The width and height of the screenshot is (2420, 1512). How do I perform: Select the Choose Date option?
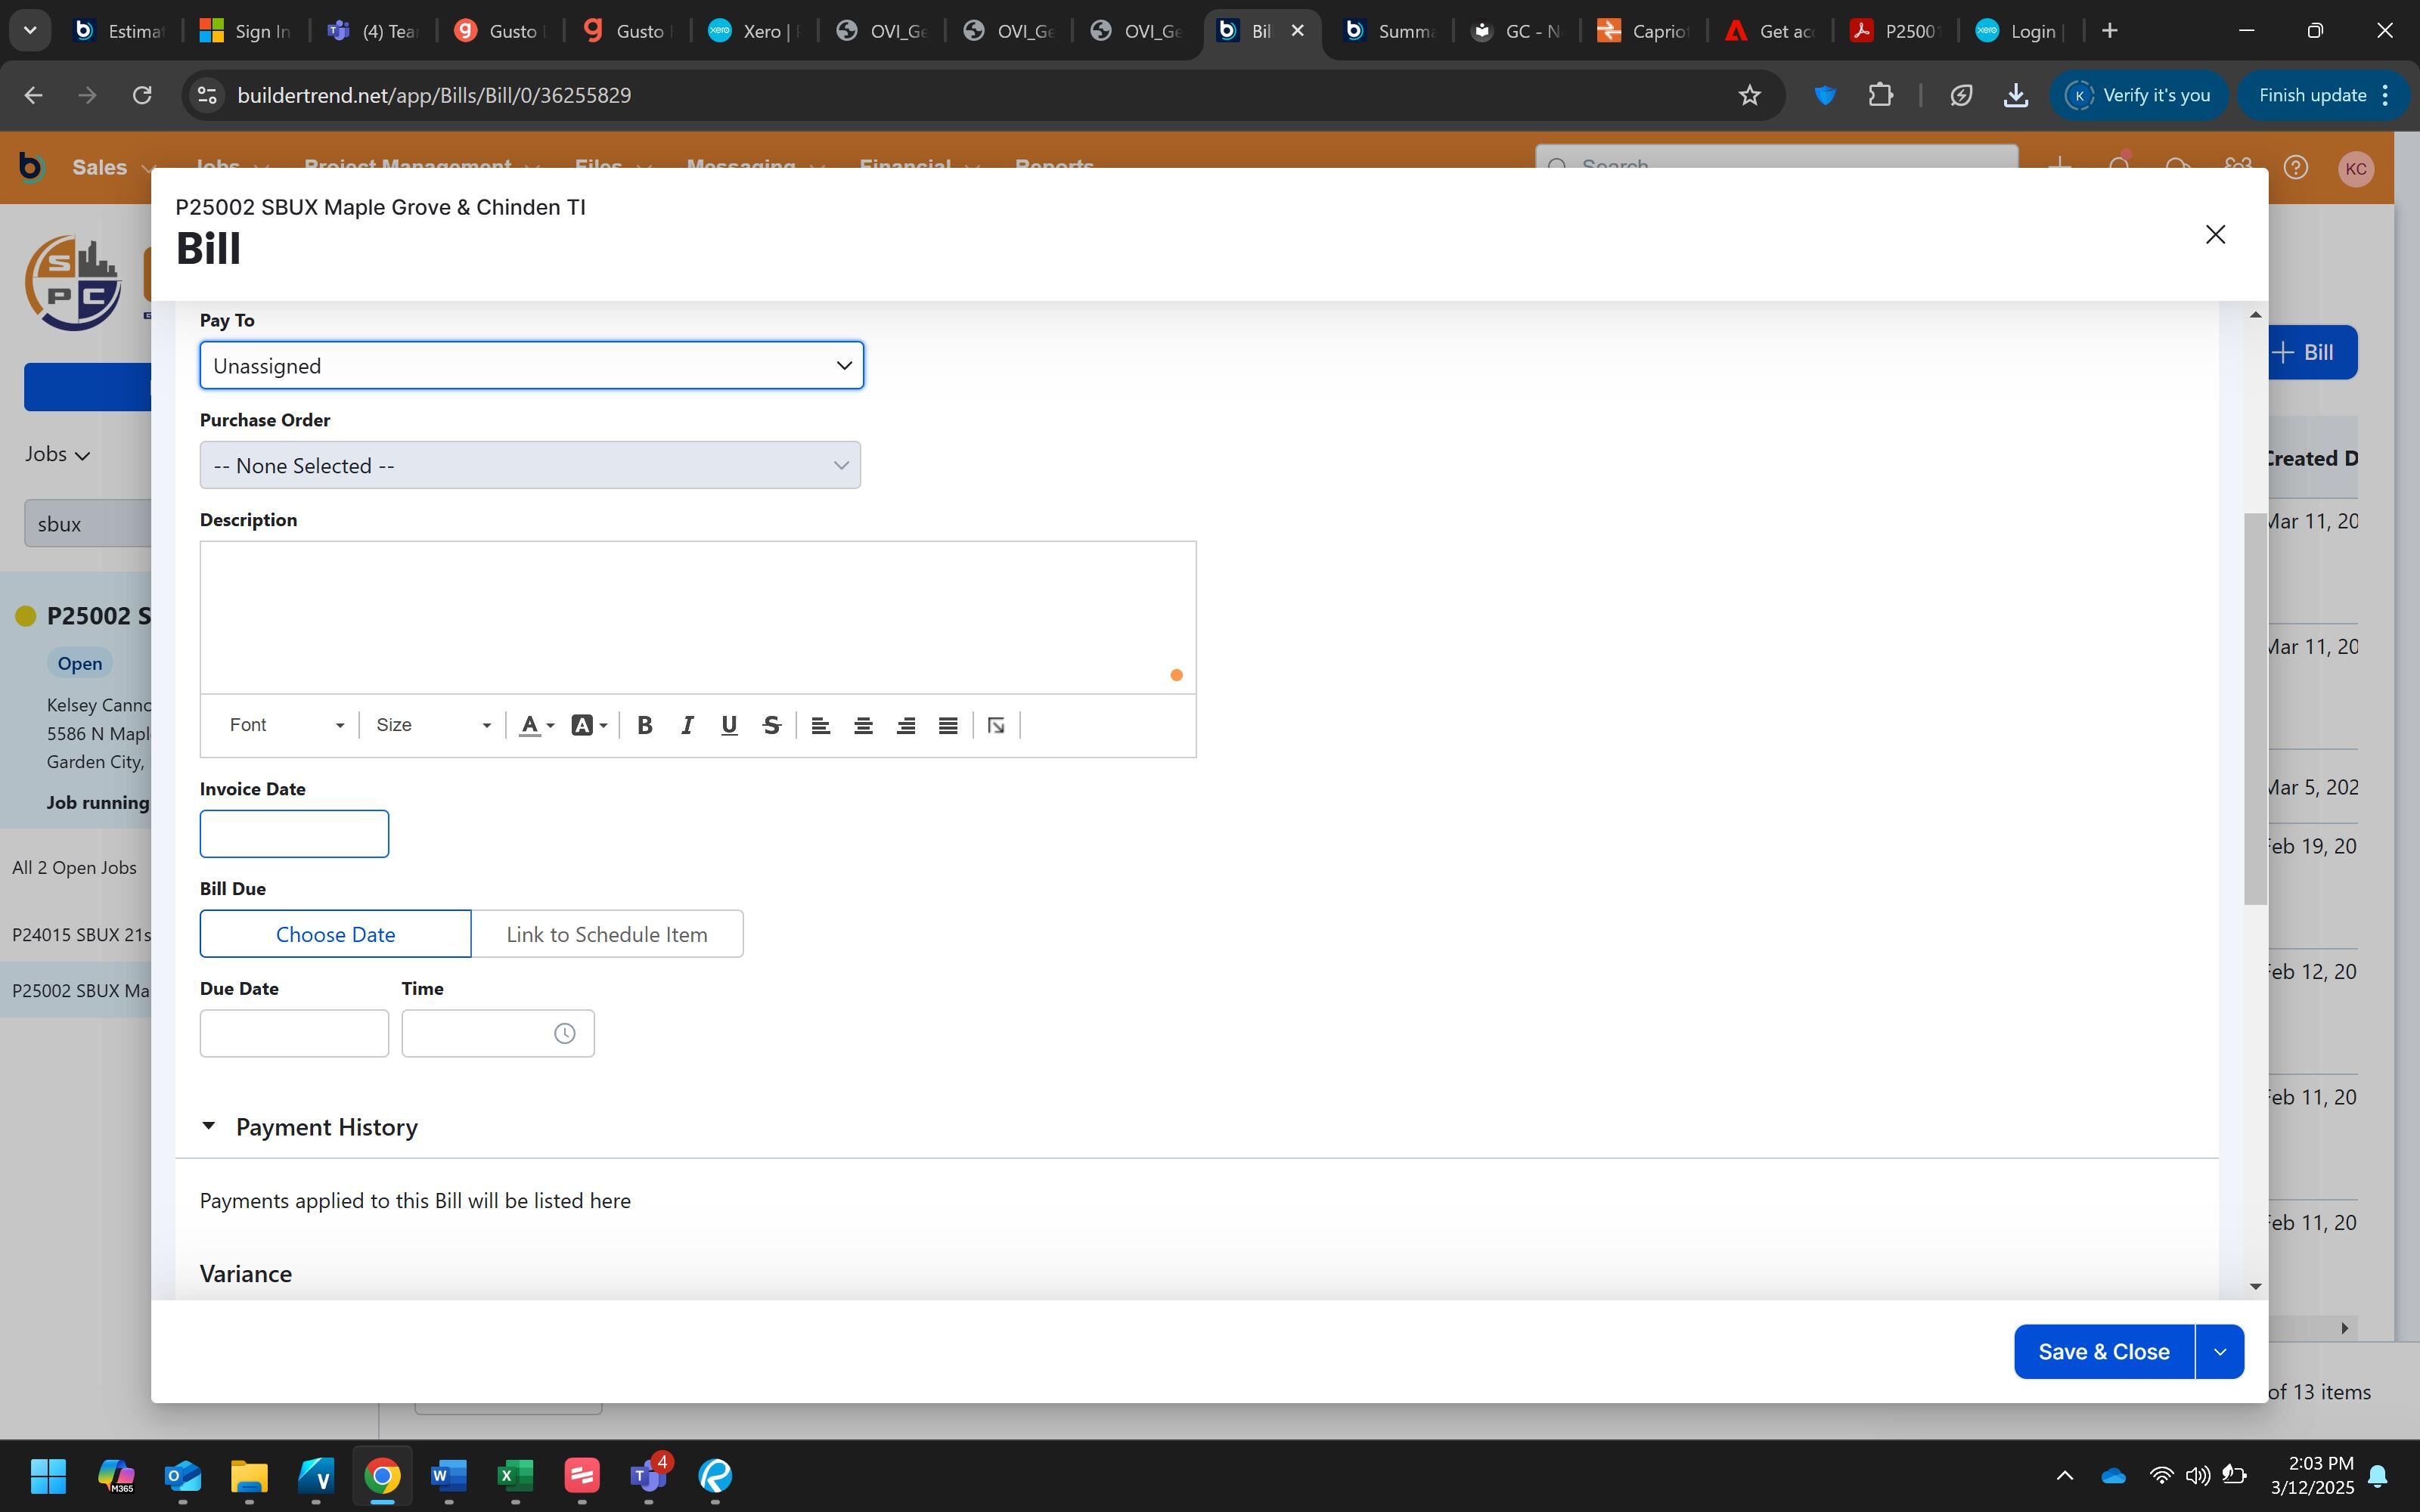pyautogui.click(x=335, y=934)
